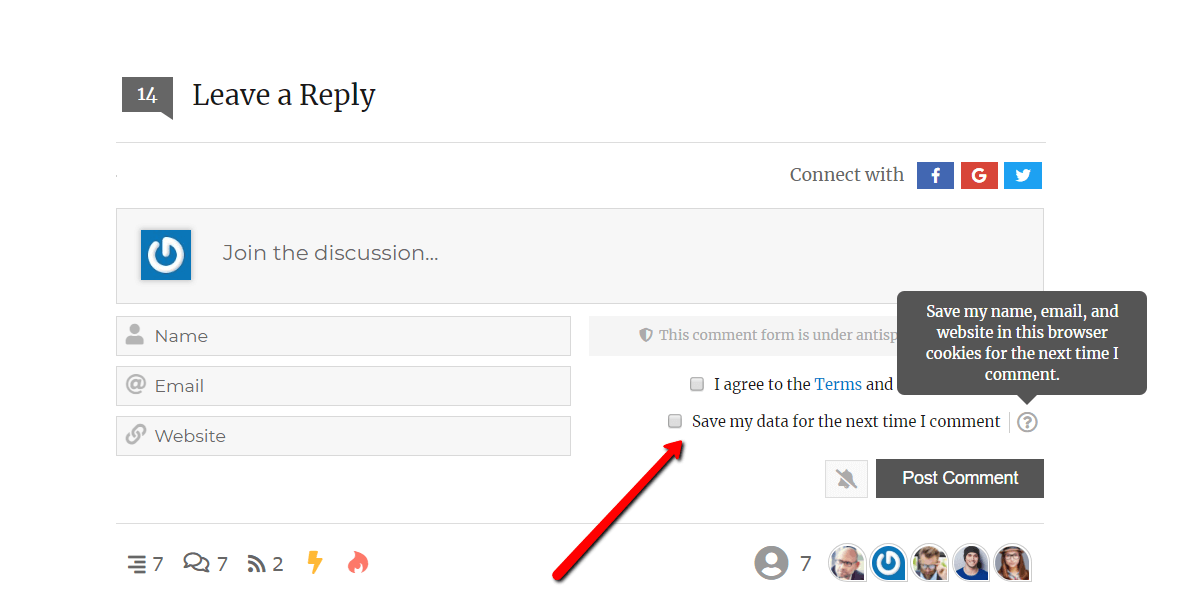The image size is (1180, 609).
Task: Connect with Google icon
Action: point(979,176)
